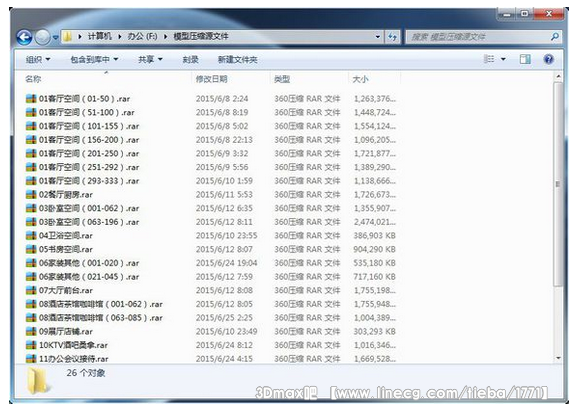Click the size value 535,180 KB
The height and width of the screenshot is (410, 577).
pyautogui.click(x=375, y=263)
